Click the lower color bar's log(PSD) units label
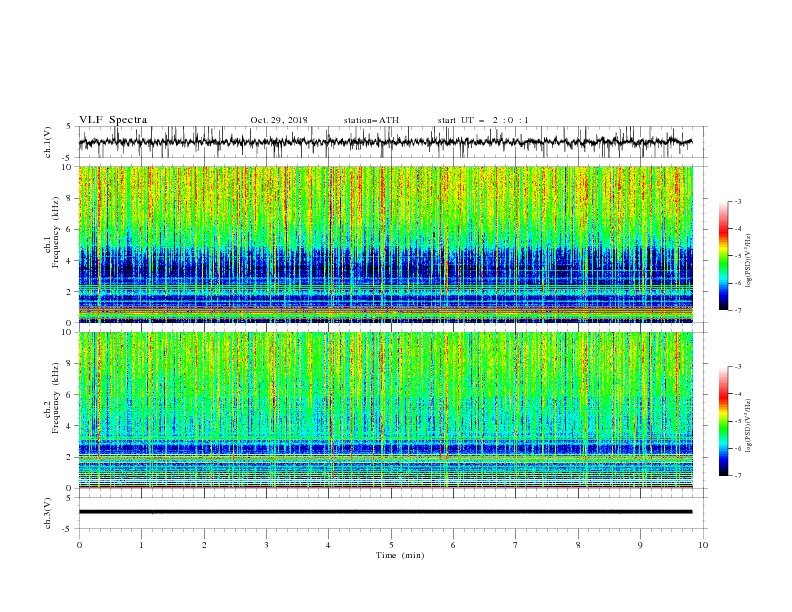The height and width of the screenshot is (612, 792). click(x=748, y=426)
